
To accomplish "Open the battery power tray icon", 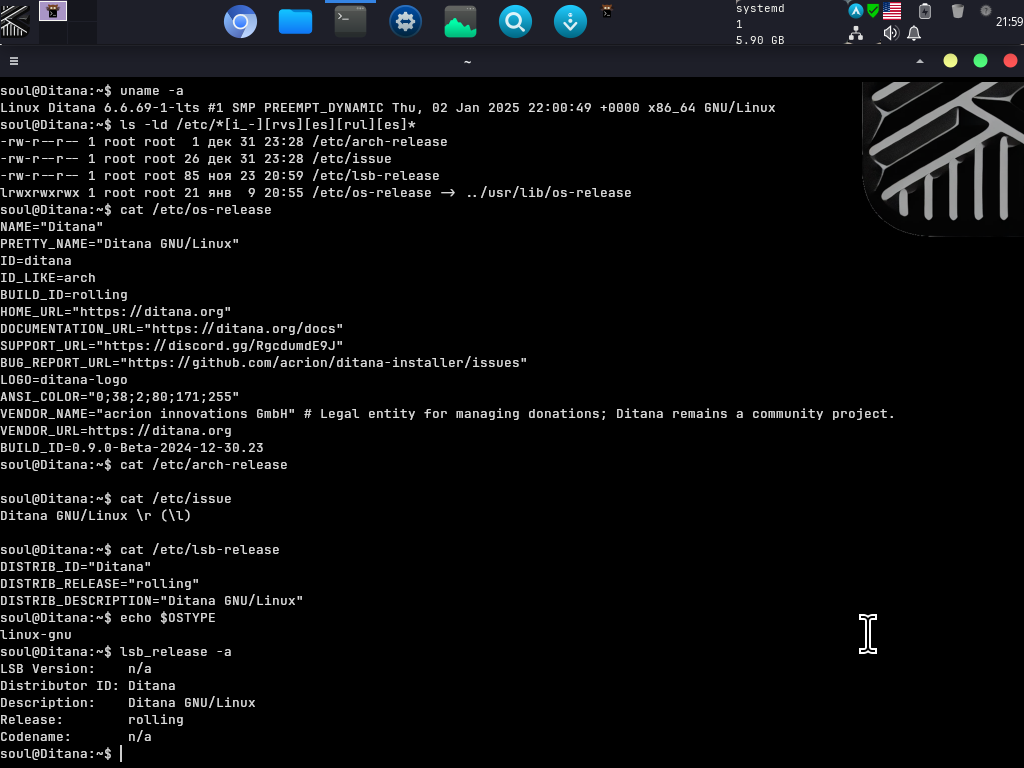I will point(925,11).
